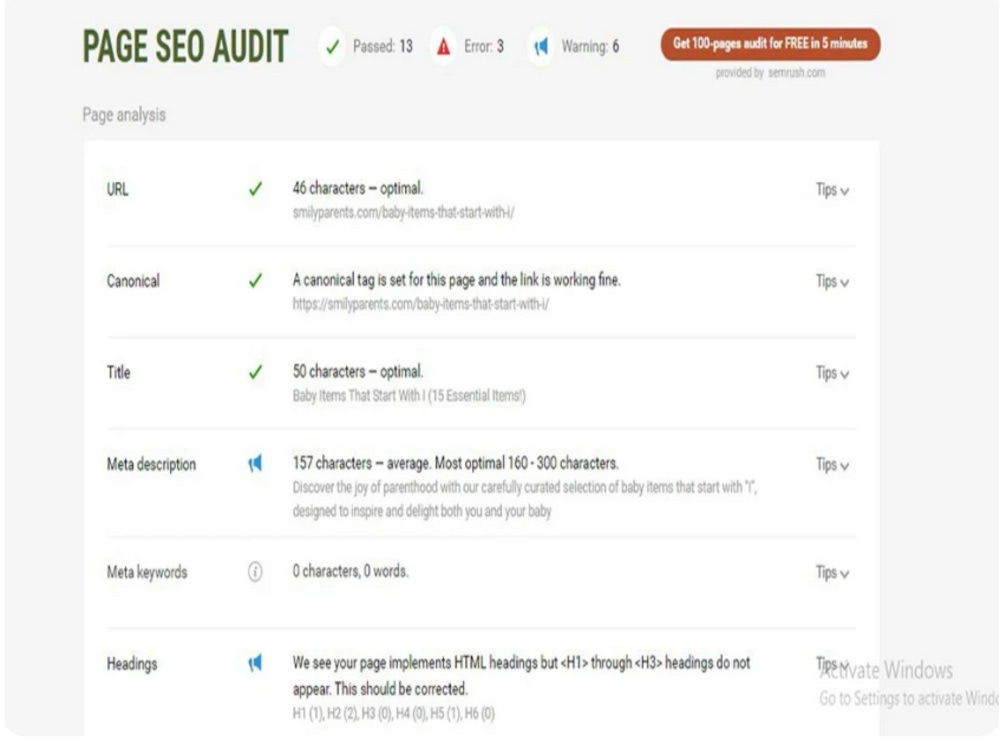Screen dimensions: 1000x750
Task: Click "0 characters, 0 words." text
Action: pyautogui.click(x=351, y=571)
